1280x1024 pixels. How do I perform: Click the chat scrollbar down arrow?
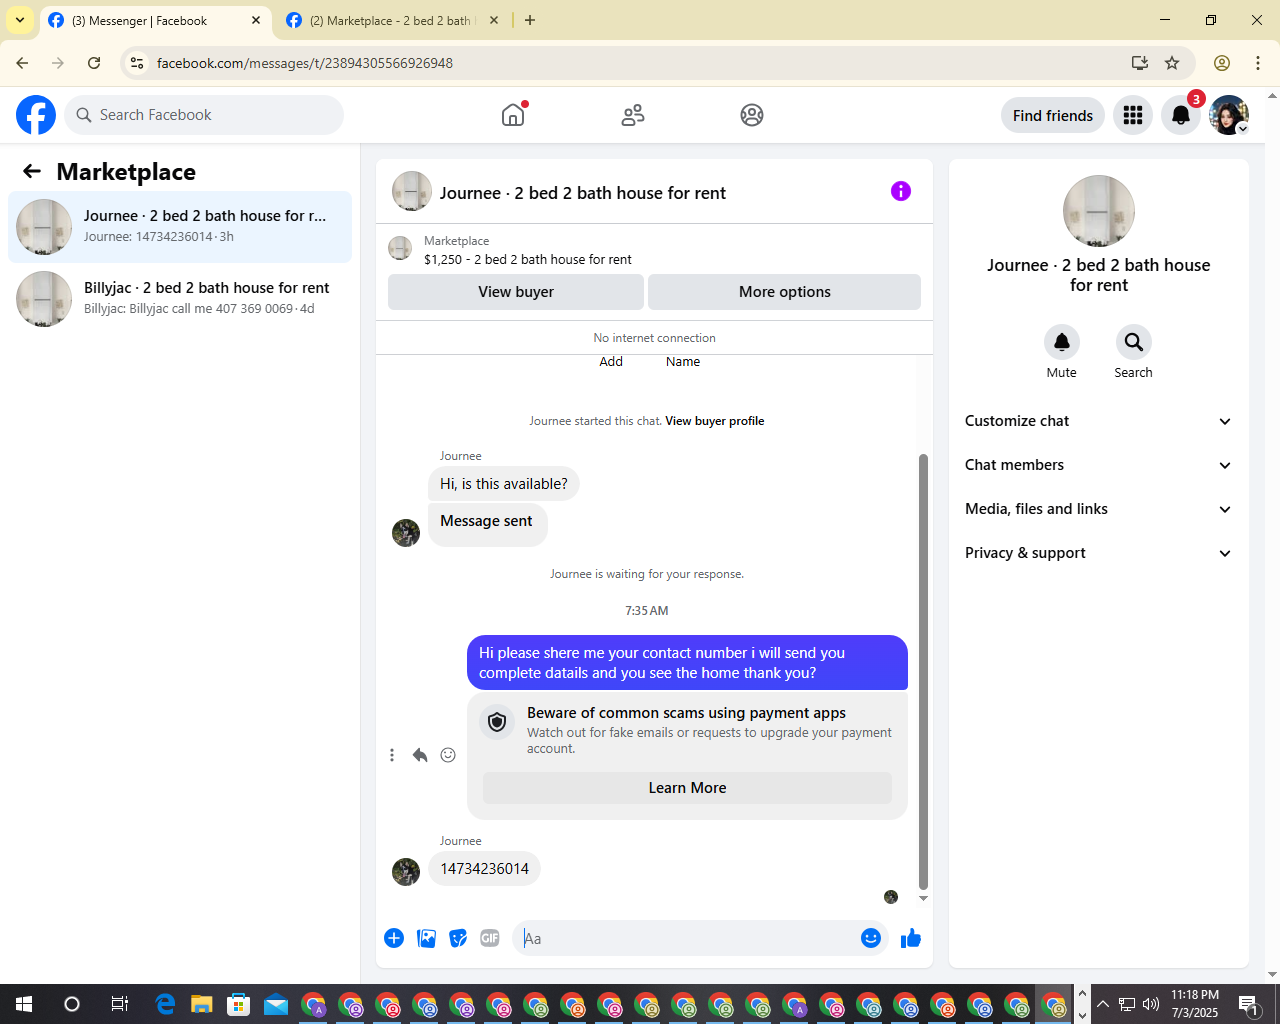click(923, 898)
